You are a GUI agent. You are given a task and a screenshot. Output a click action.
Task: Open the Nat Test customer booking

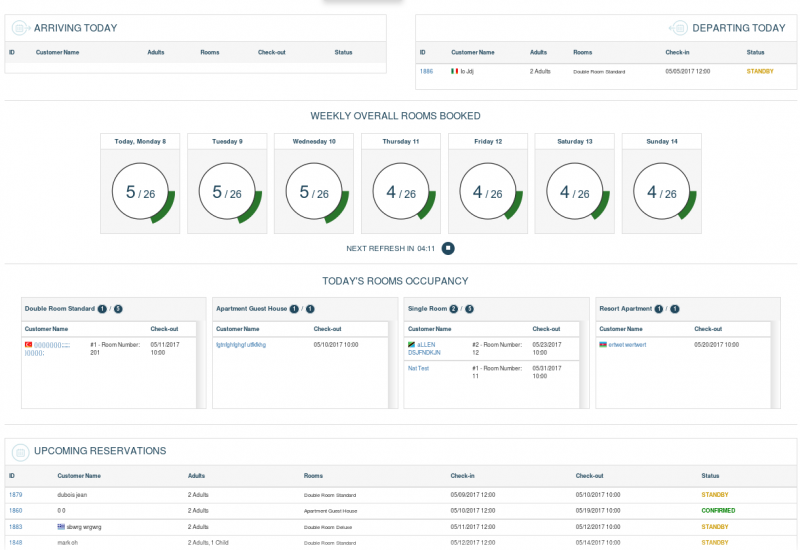click(x=418, y=368)
